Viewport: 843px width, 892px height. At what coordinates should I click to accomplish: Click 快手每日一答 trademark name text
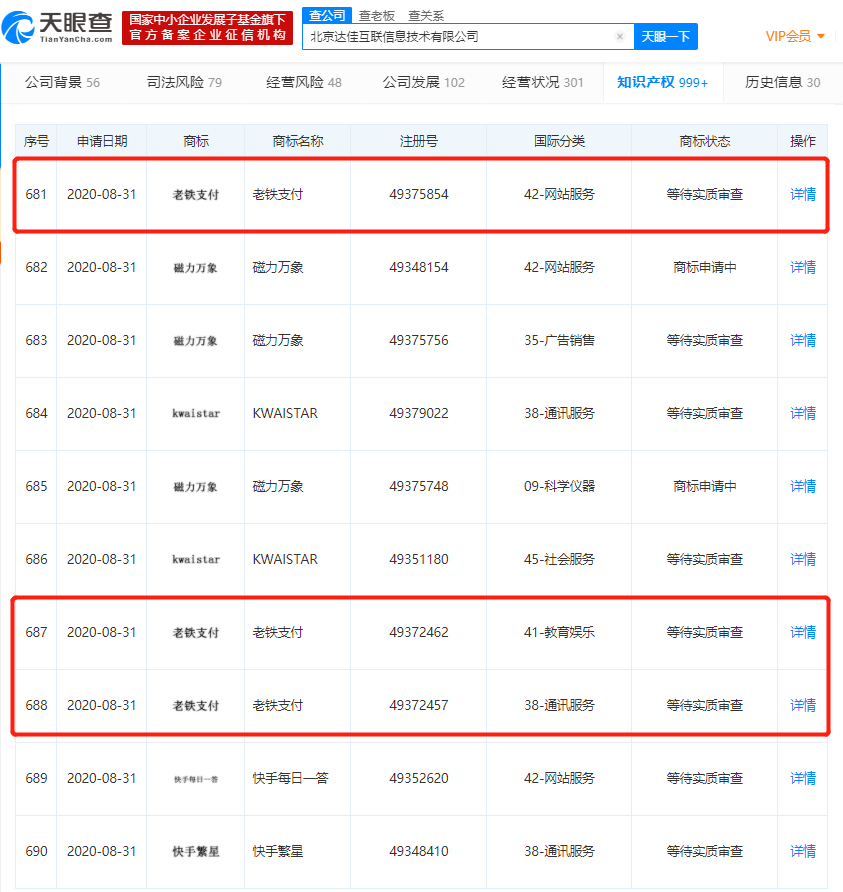coord(291,778)
